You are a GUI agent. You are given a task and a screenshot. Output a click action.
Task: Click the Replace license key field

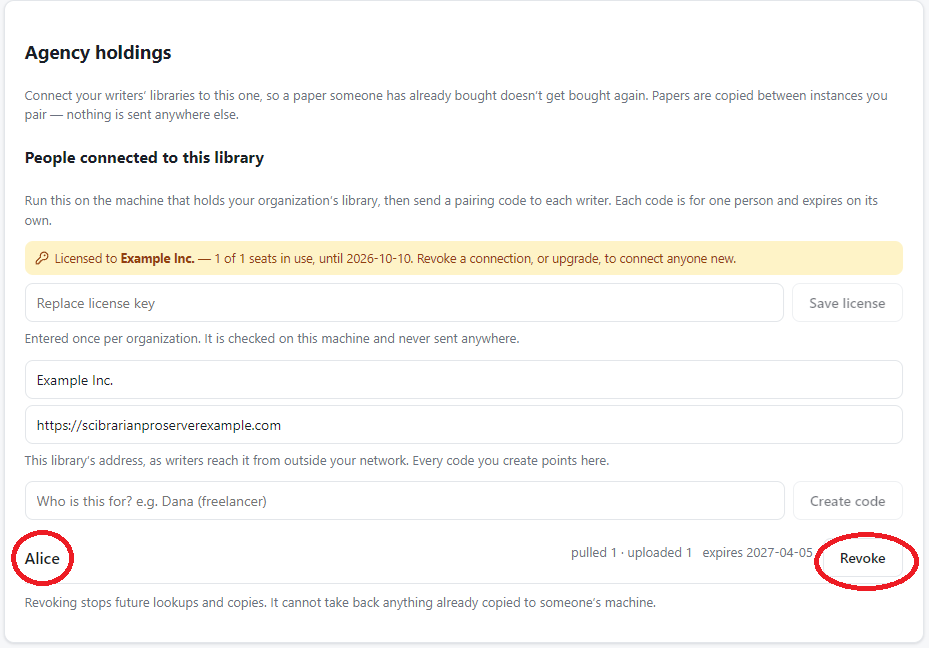404,303
